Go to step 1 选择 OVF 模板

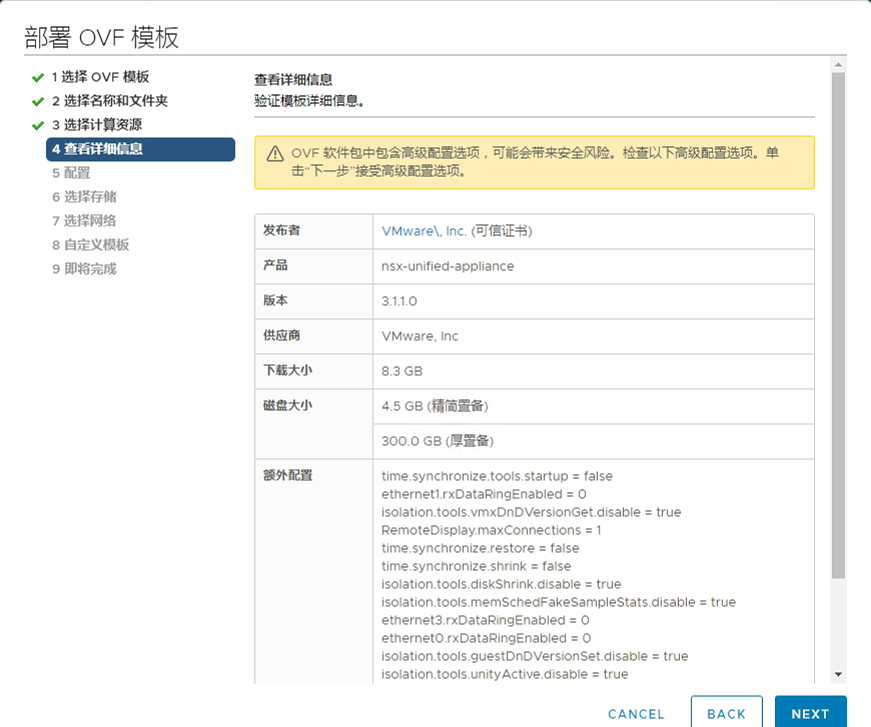point(100,77)
